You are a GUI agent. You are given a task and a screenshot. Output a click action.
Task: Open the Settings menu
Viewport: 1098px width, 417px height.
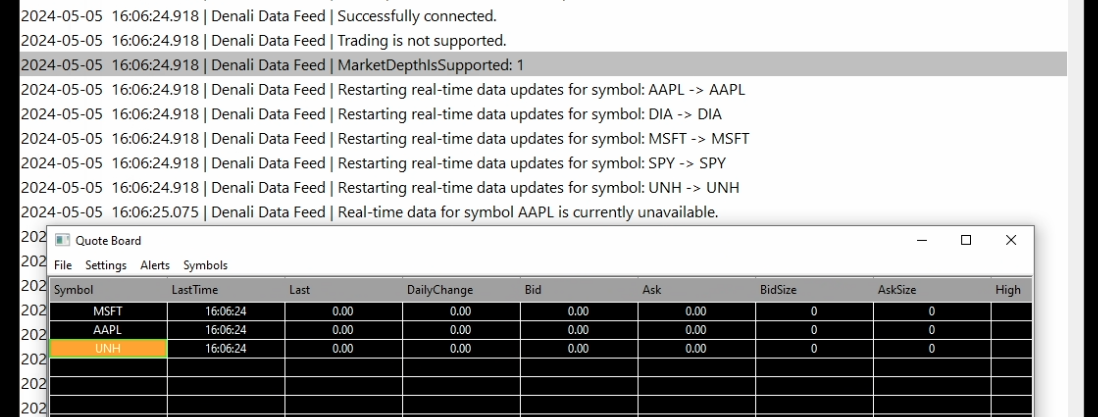[105, 265]
